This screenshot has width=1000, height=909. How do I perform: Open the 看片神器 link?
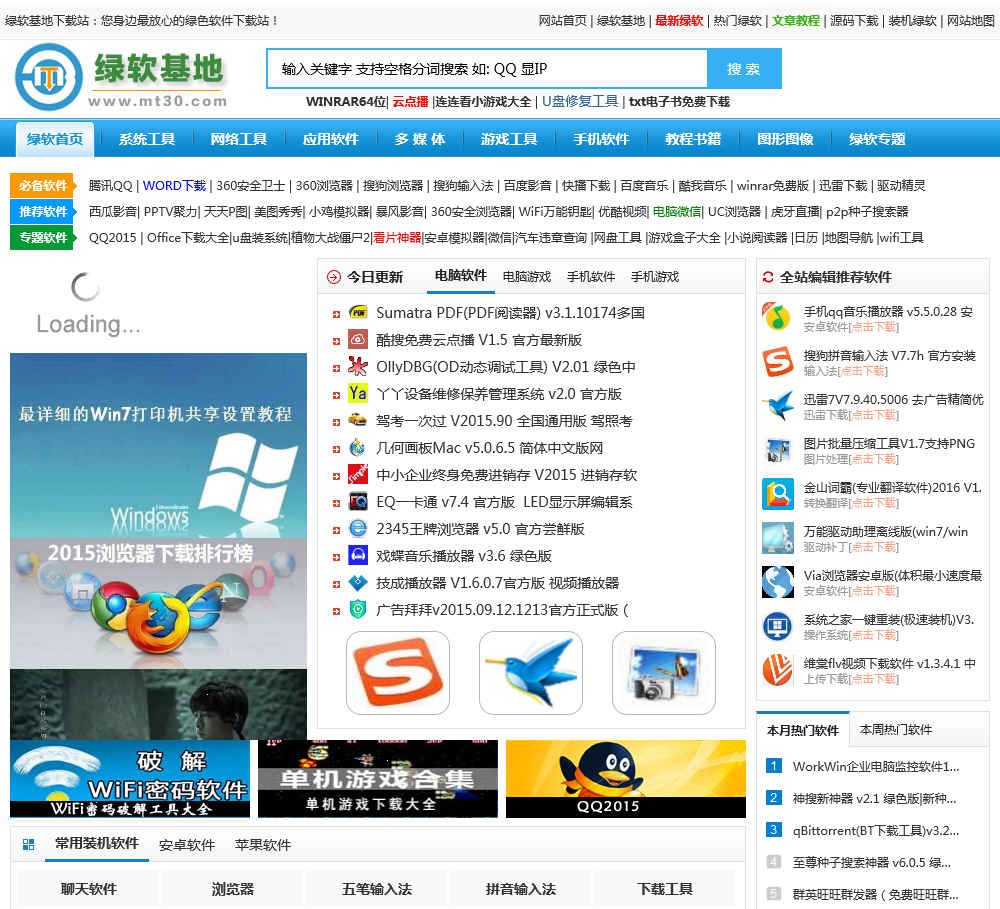[397, 238]
